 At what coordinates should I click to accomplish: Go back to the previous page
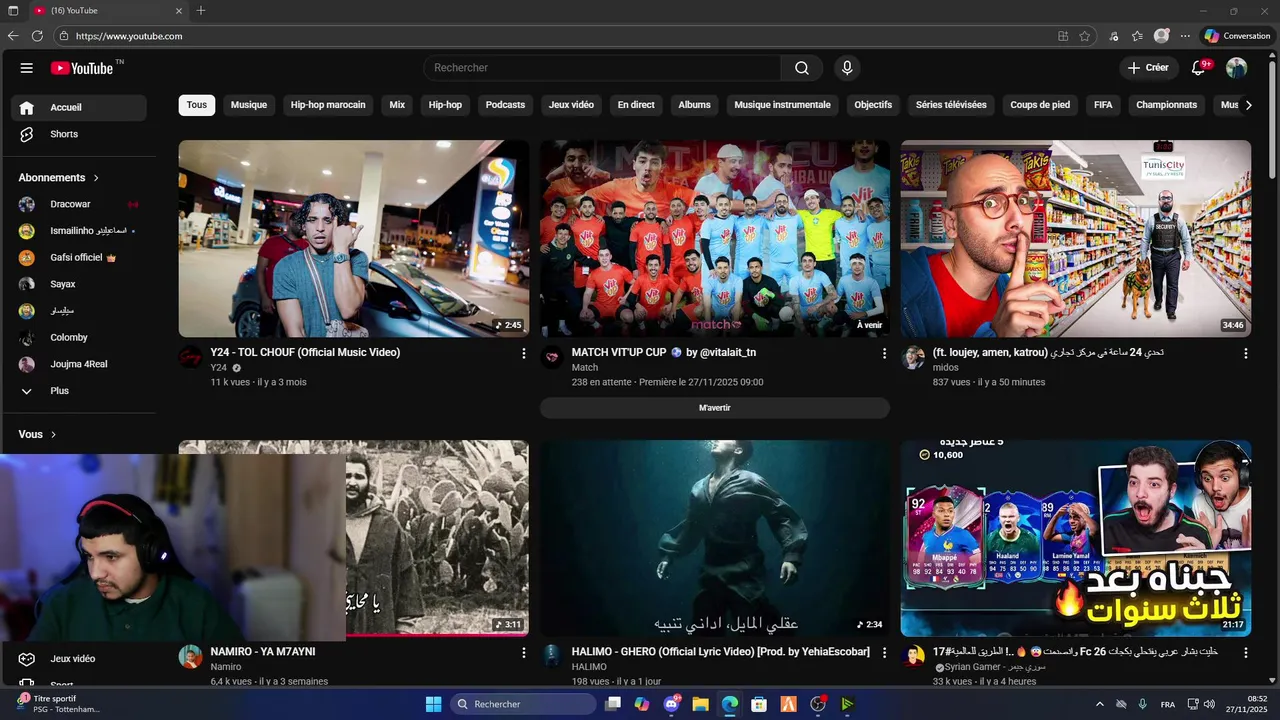[x=13, y=36]
